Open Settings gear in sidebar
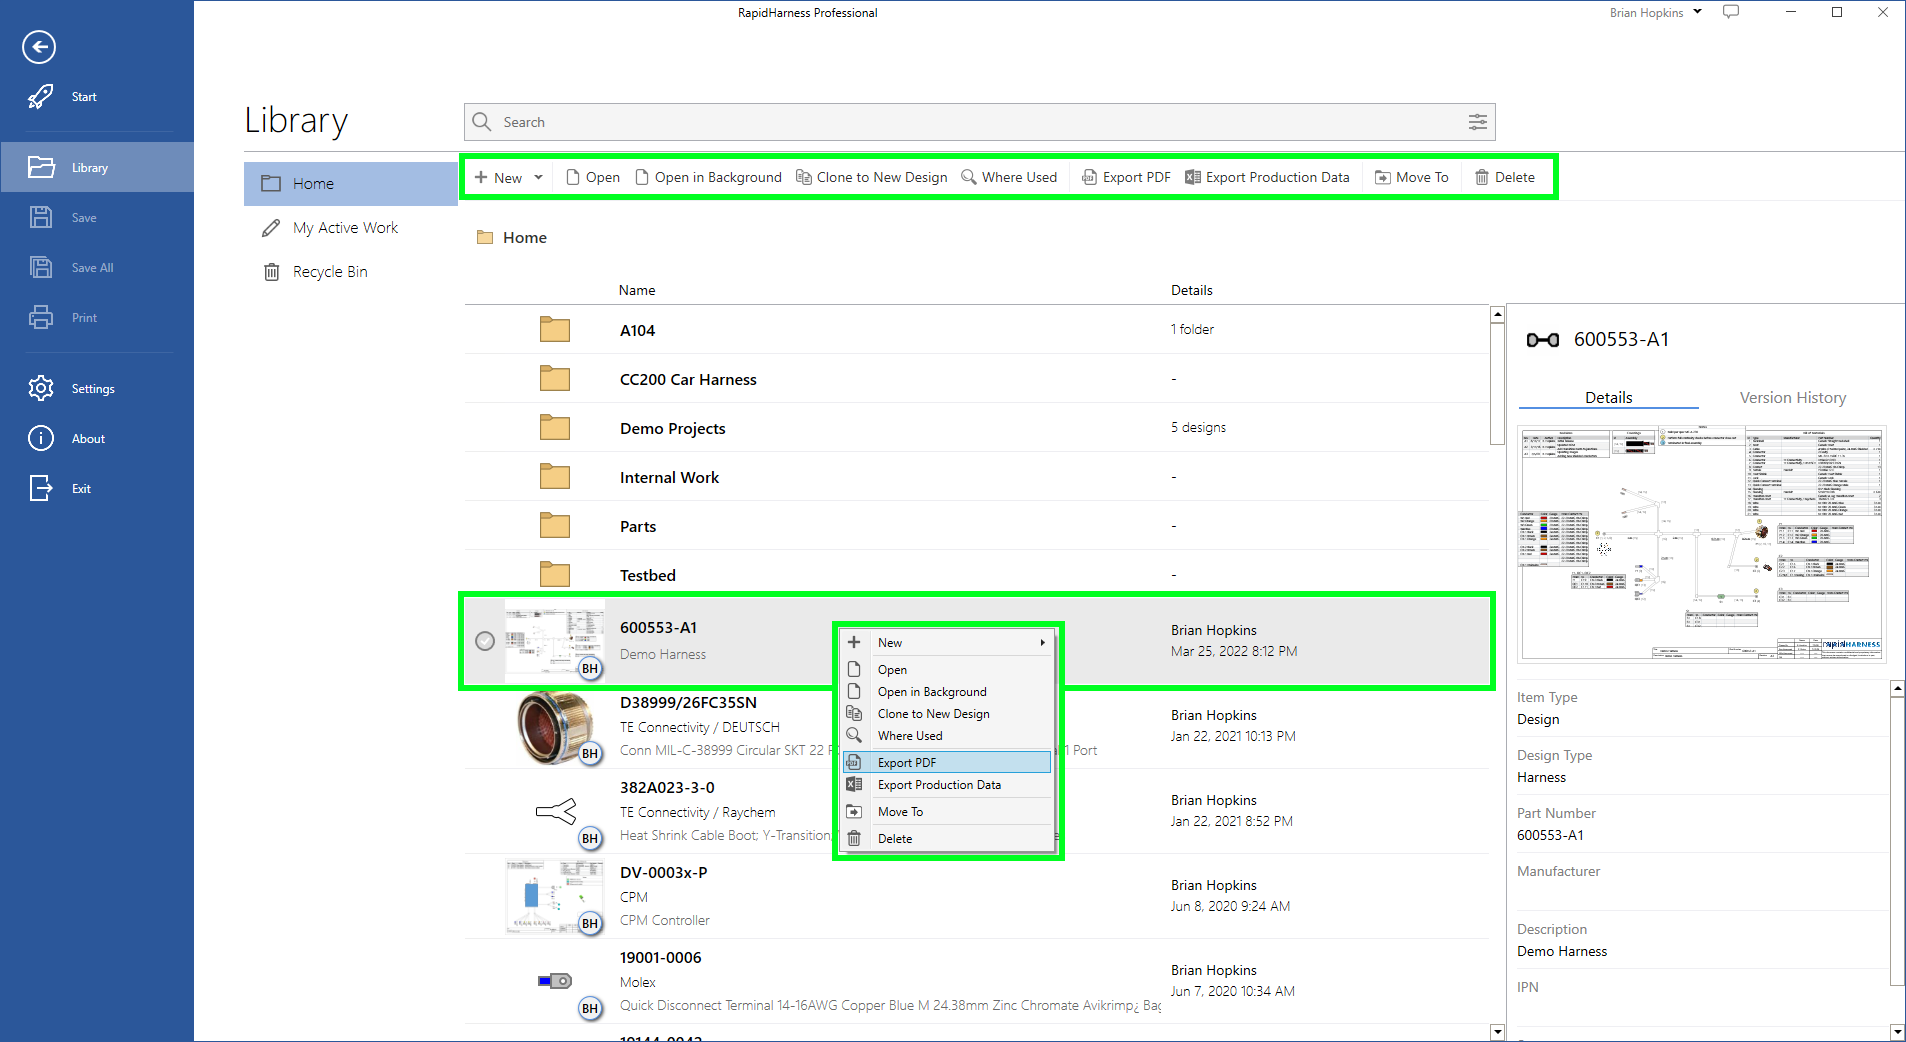 pyautogui.click(x=41, y=388)
